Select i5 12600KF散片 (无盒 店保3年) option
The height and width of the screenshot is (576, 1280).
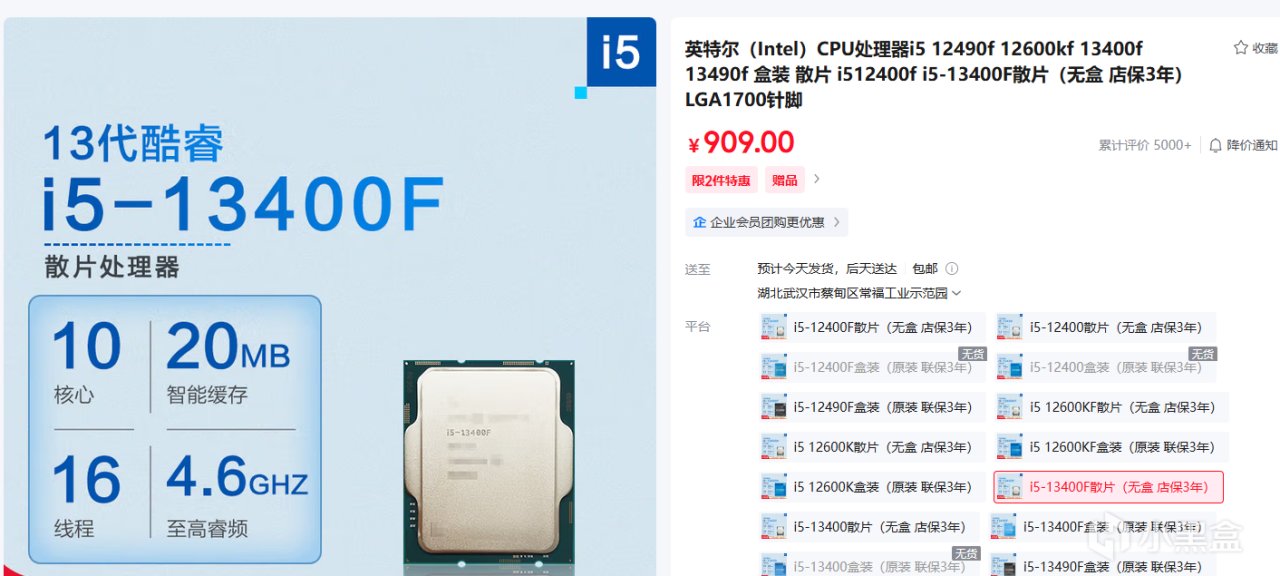click(x=1110, y=407)
